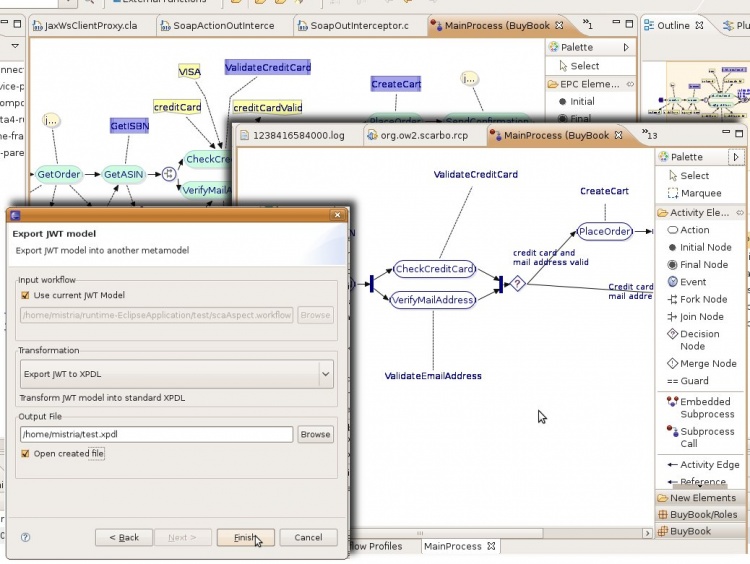Toggle the Use current JWT Model checkbox
Screen dimensions: 750x564
[x=26, y=295]
